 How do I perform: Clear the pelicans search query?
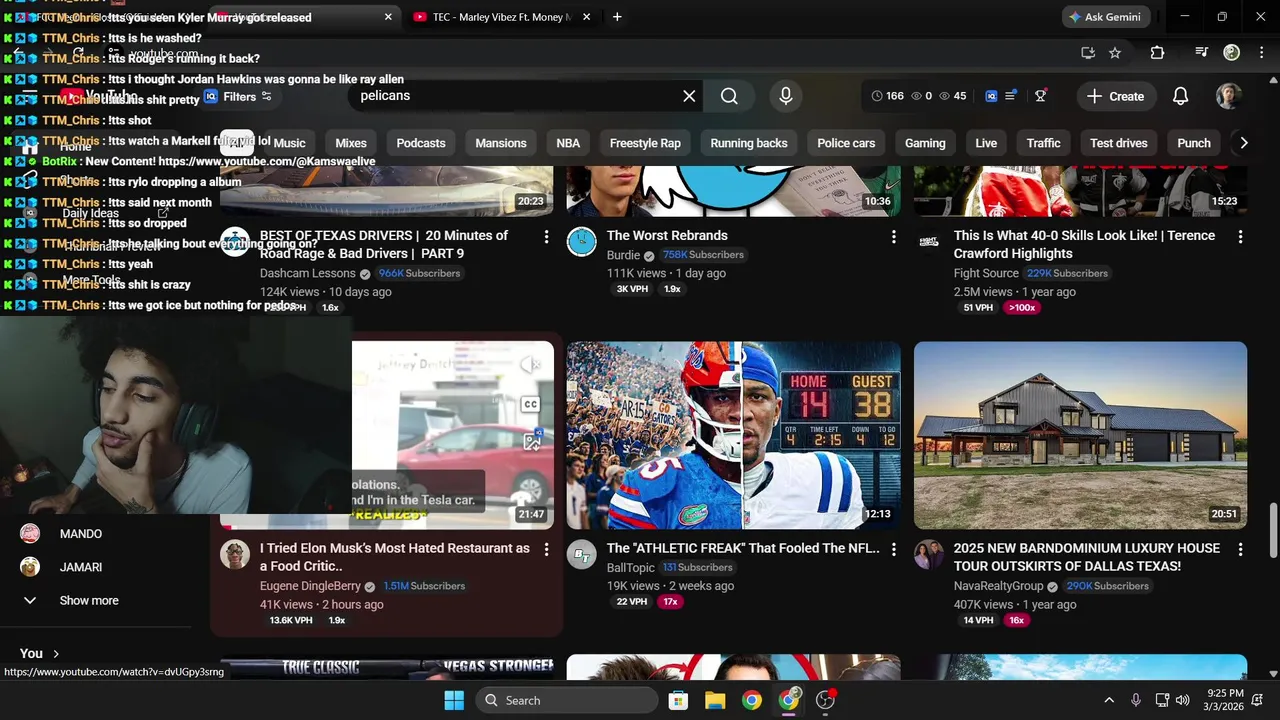689,96
